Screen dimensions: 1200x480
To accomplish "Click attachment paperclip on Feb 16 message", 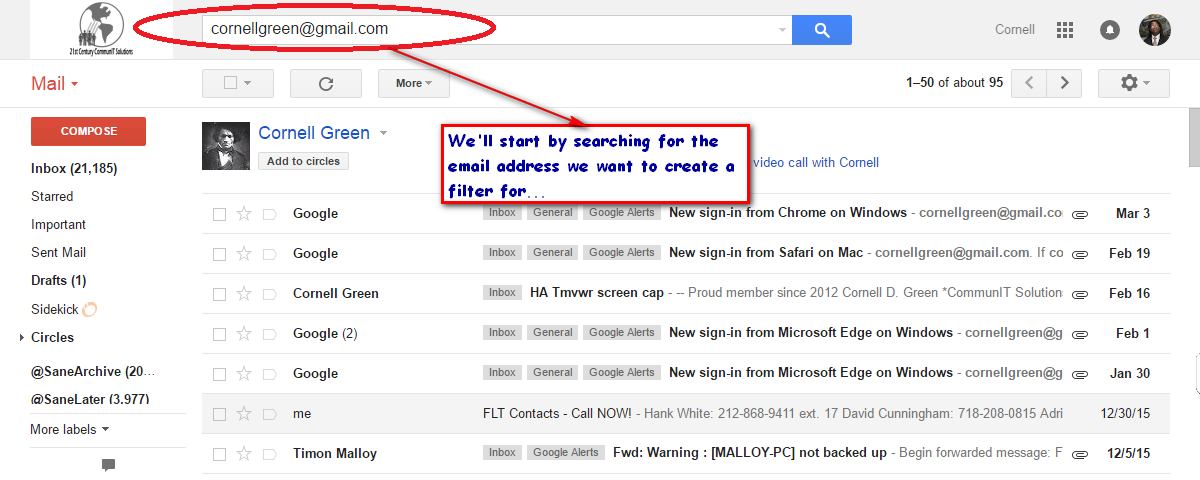I will pos(1080,294).
